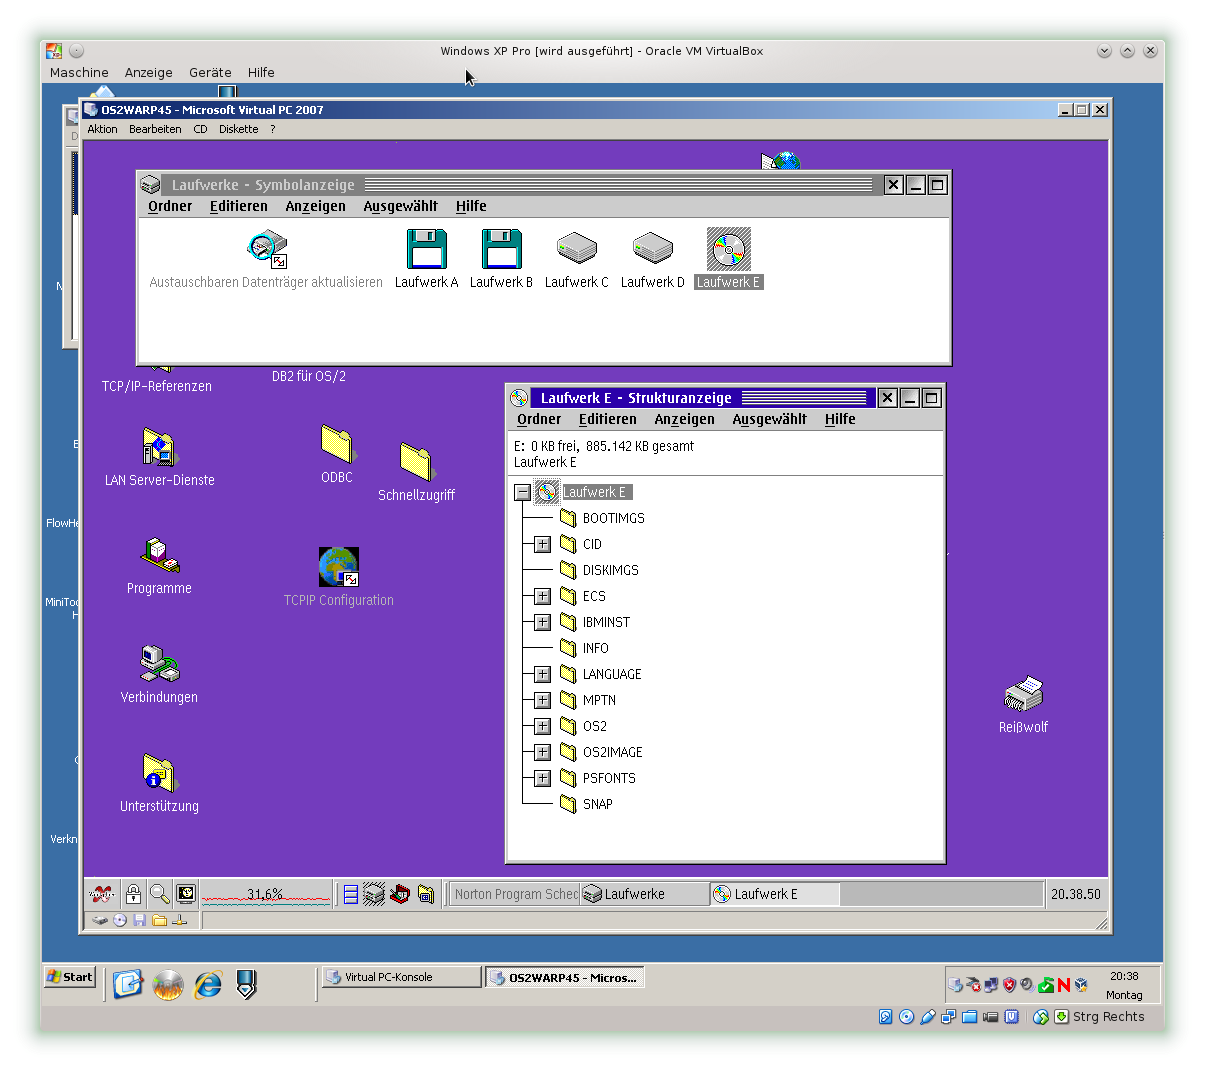Click WarpCenter toolbox icon
The height and width of the screenshot is (1071, 1205).
(400, 894)
